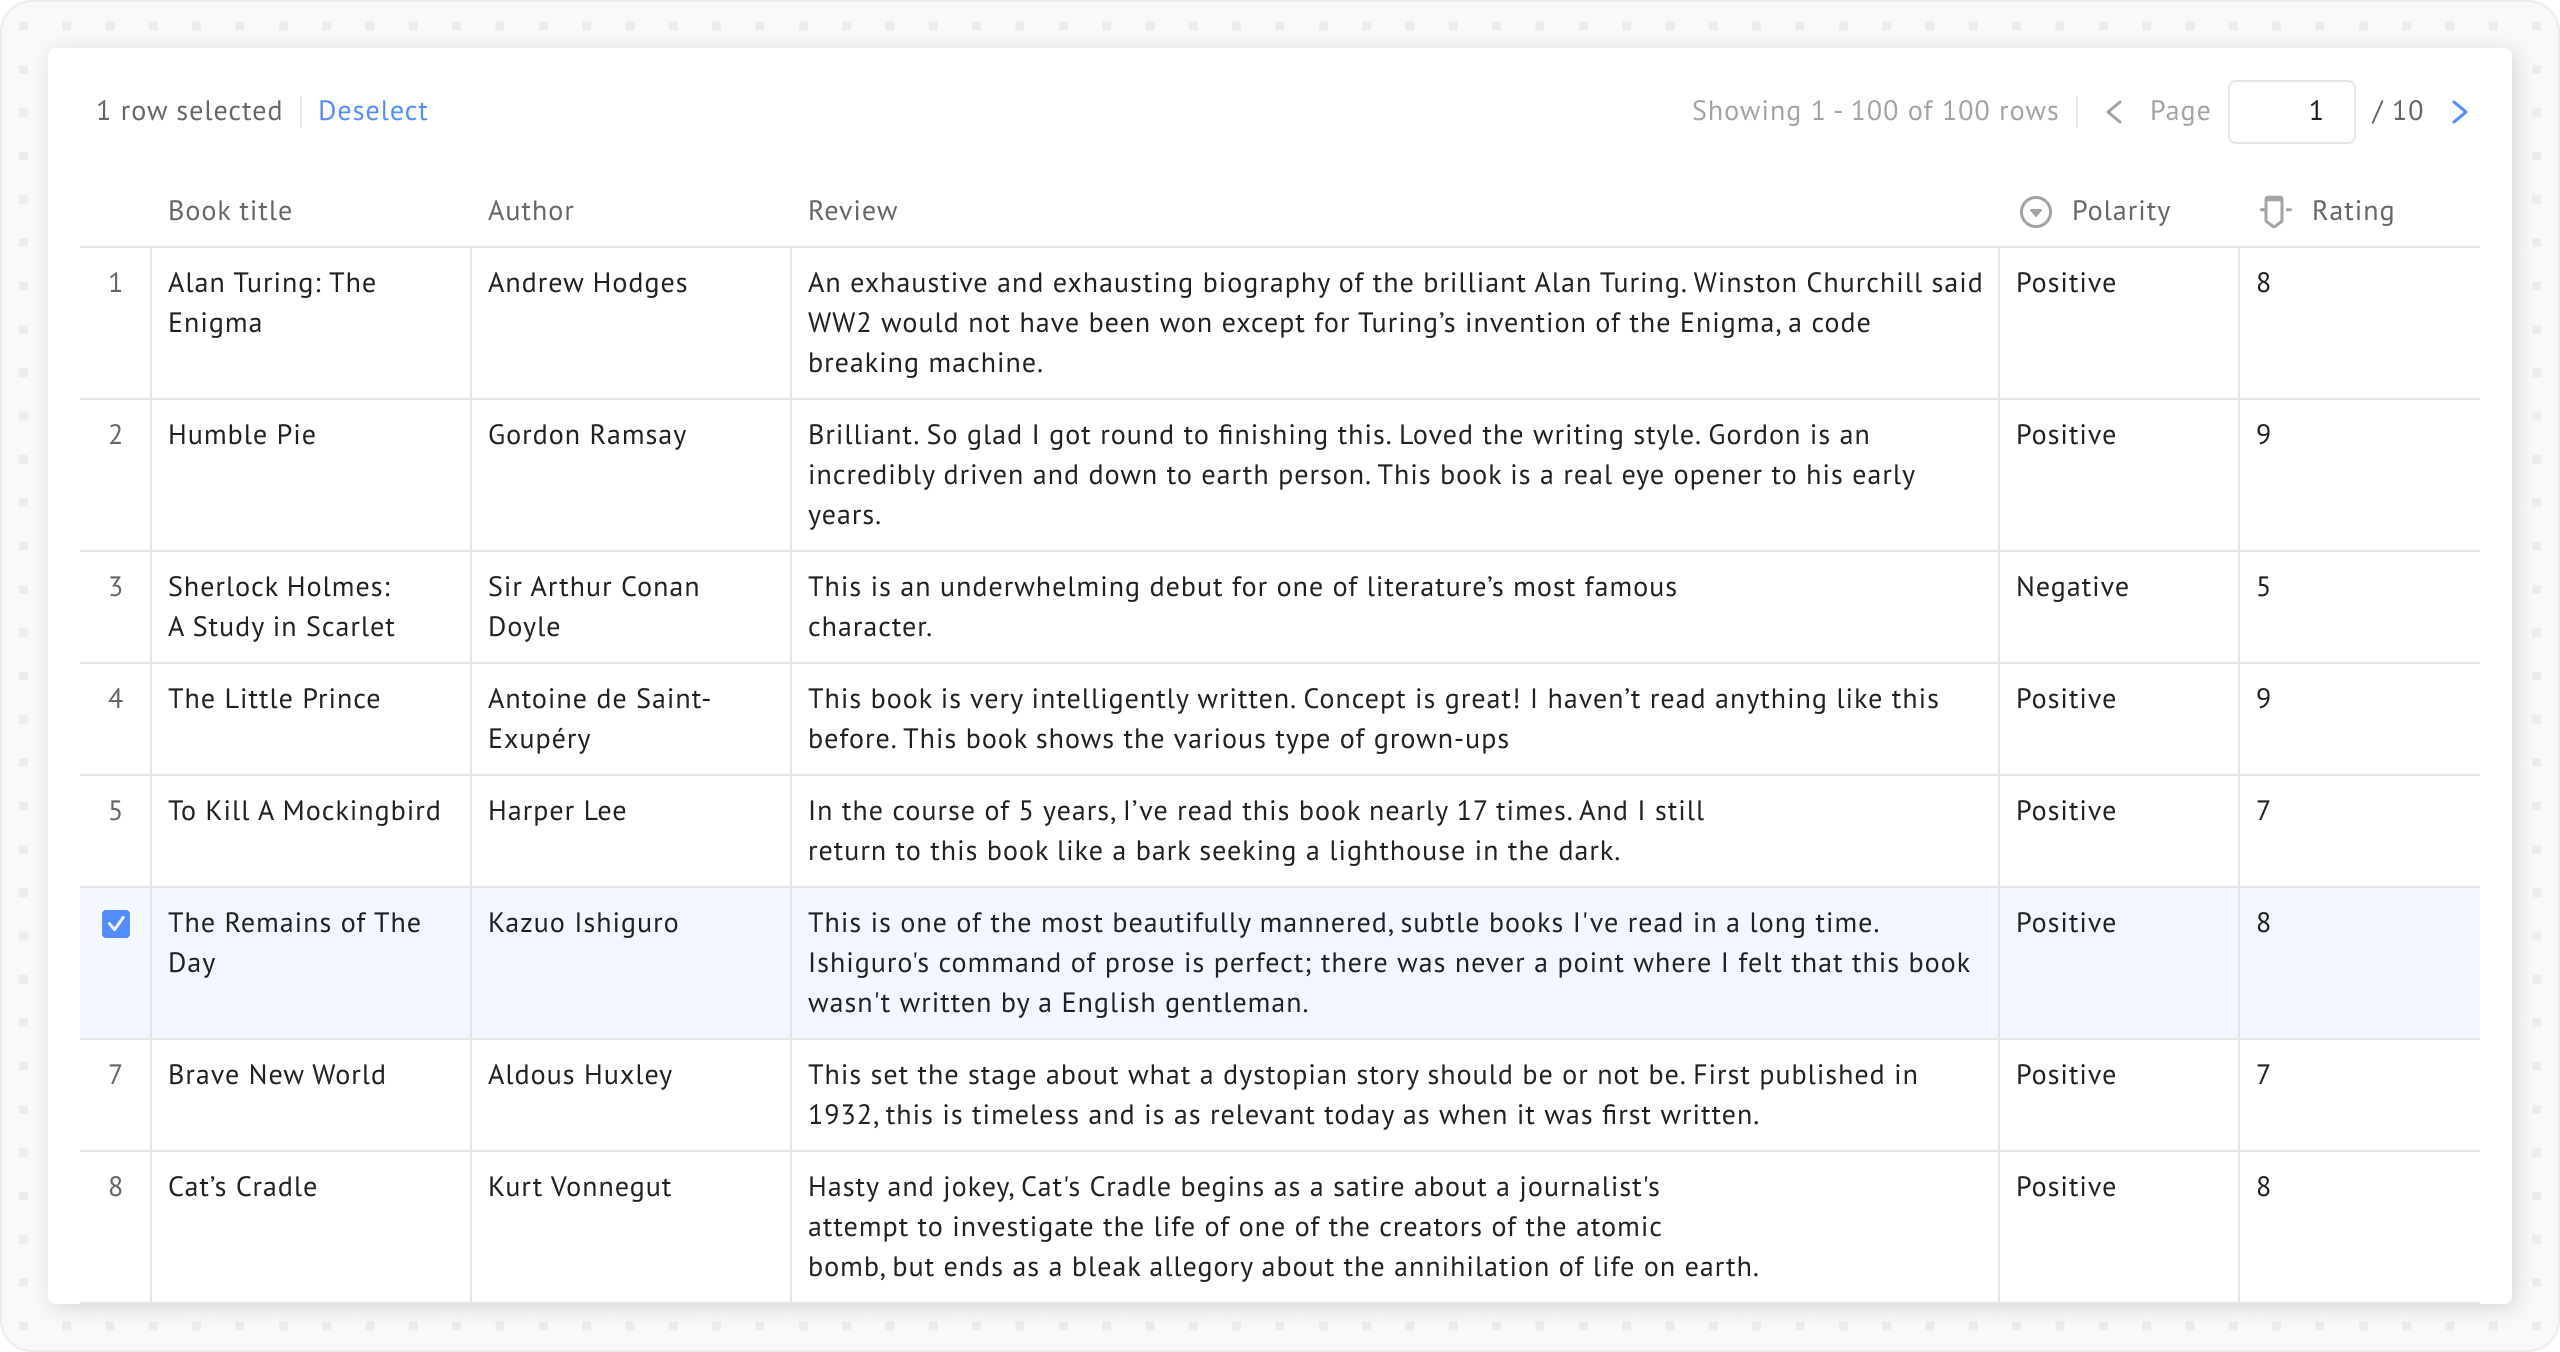Screen dimensions: 2560x1352
Task: Go to previous page arrow
Action: [x=2114, y=112]
